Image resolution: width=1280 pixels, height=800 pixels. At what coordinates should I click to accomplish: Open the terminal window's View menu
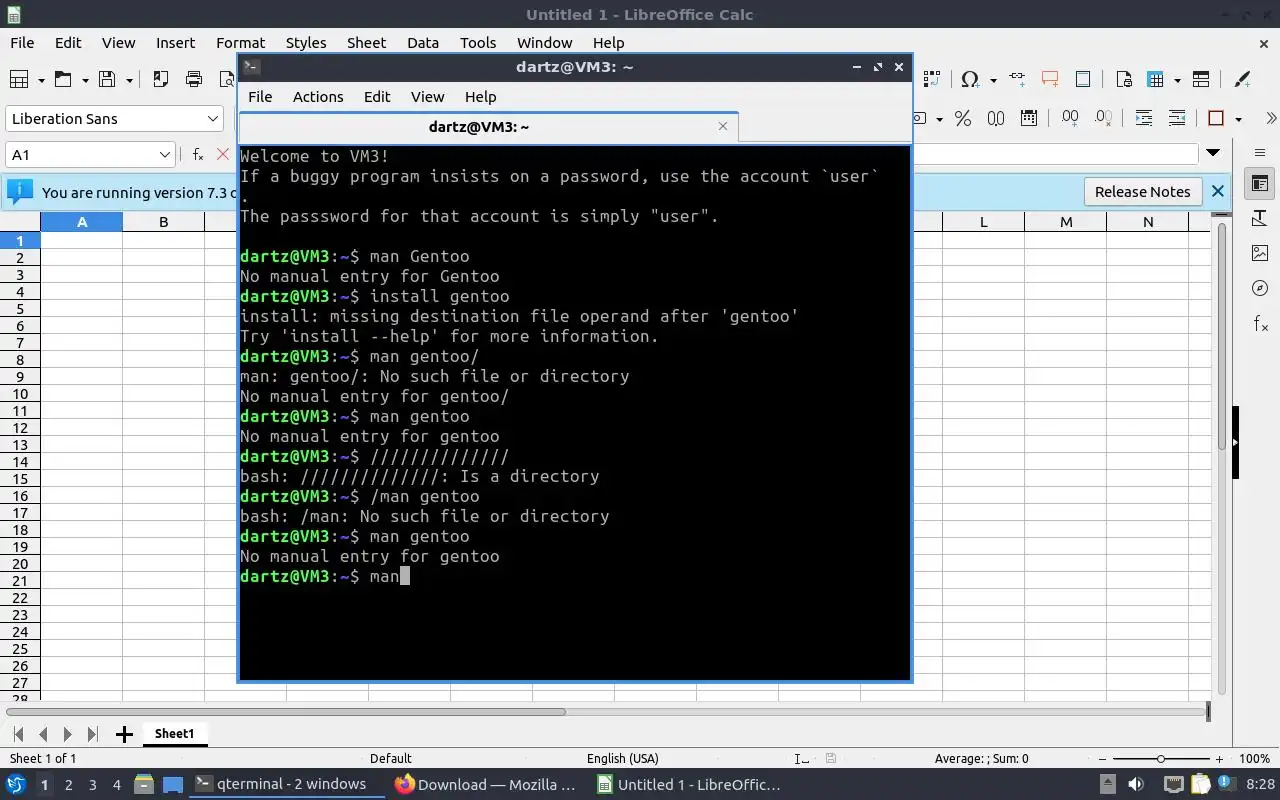coord(427,96)
